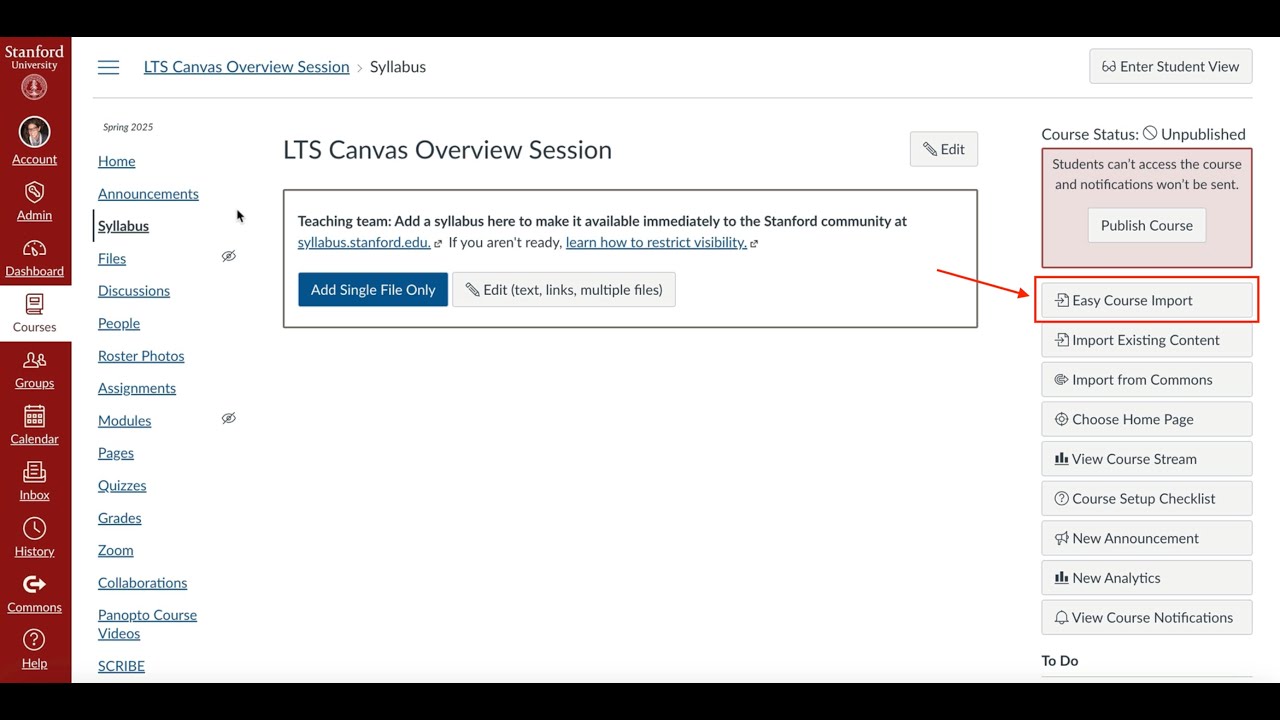Viewport: 1280px width, 720px height.
Task: Go to Home in course navigation
Action: (116, 161)
